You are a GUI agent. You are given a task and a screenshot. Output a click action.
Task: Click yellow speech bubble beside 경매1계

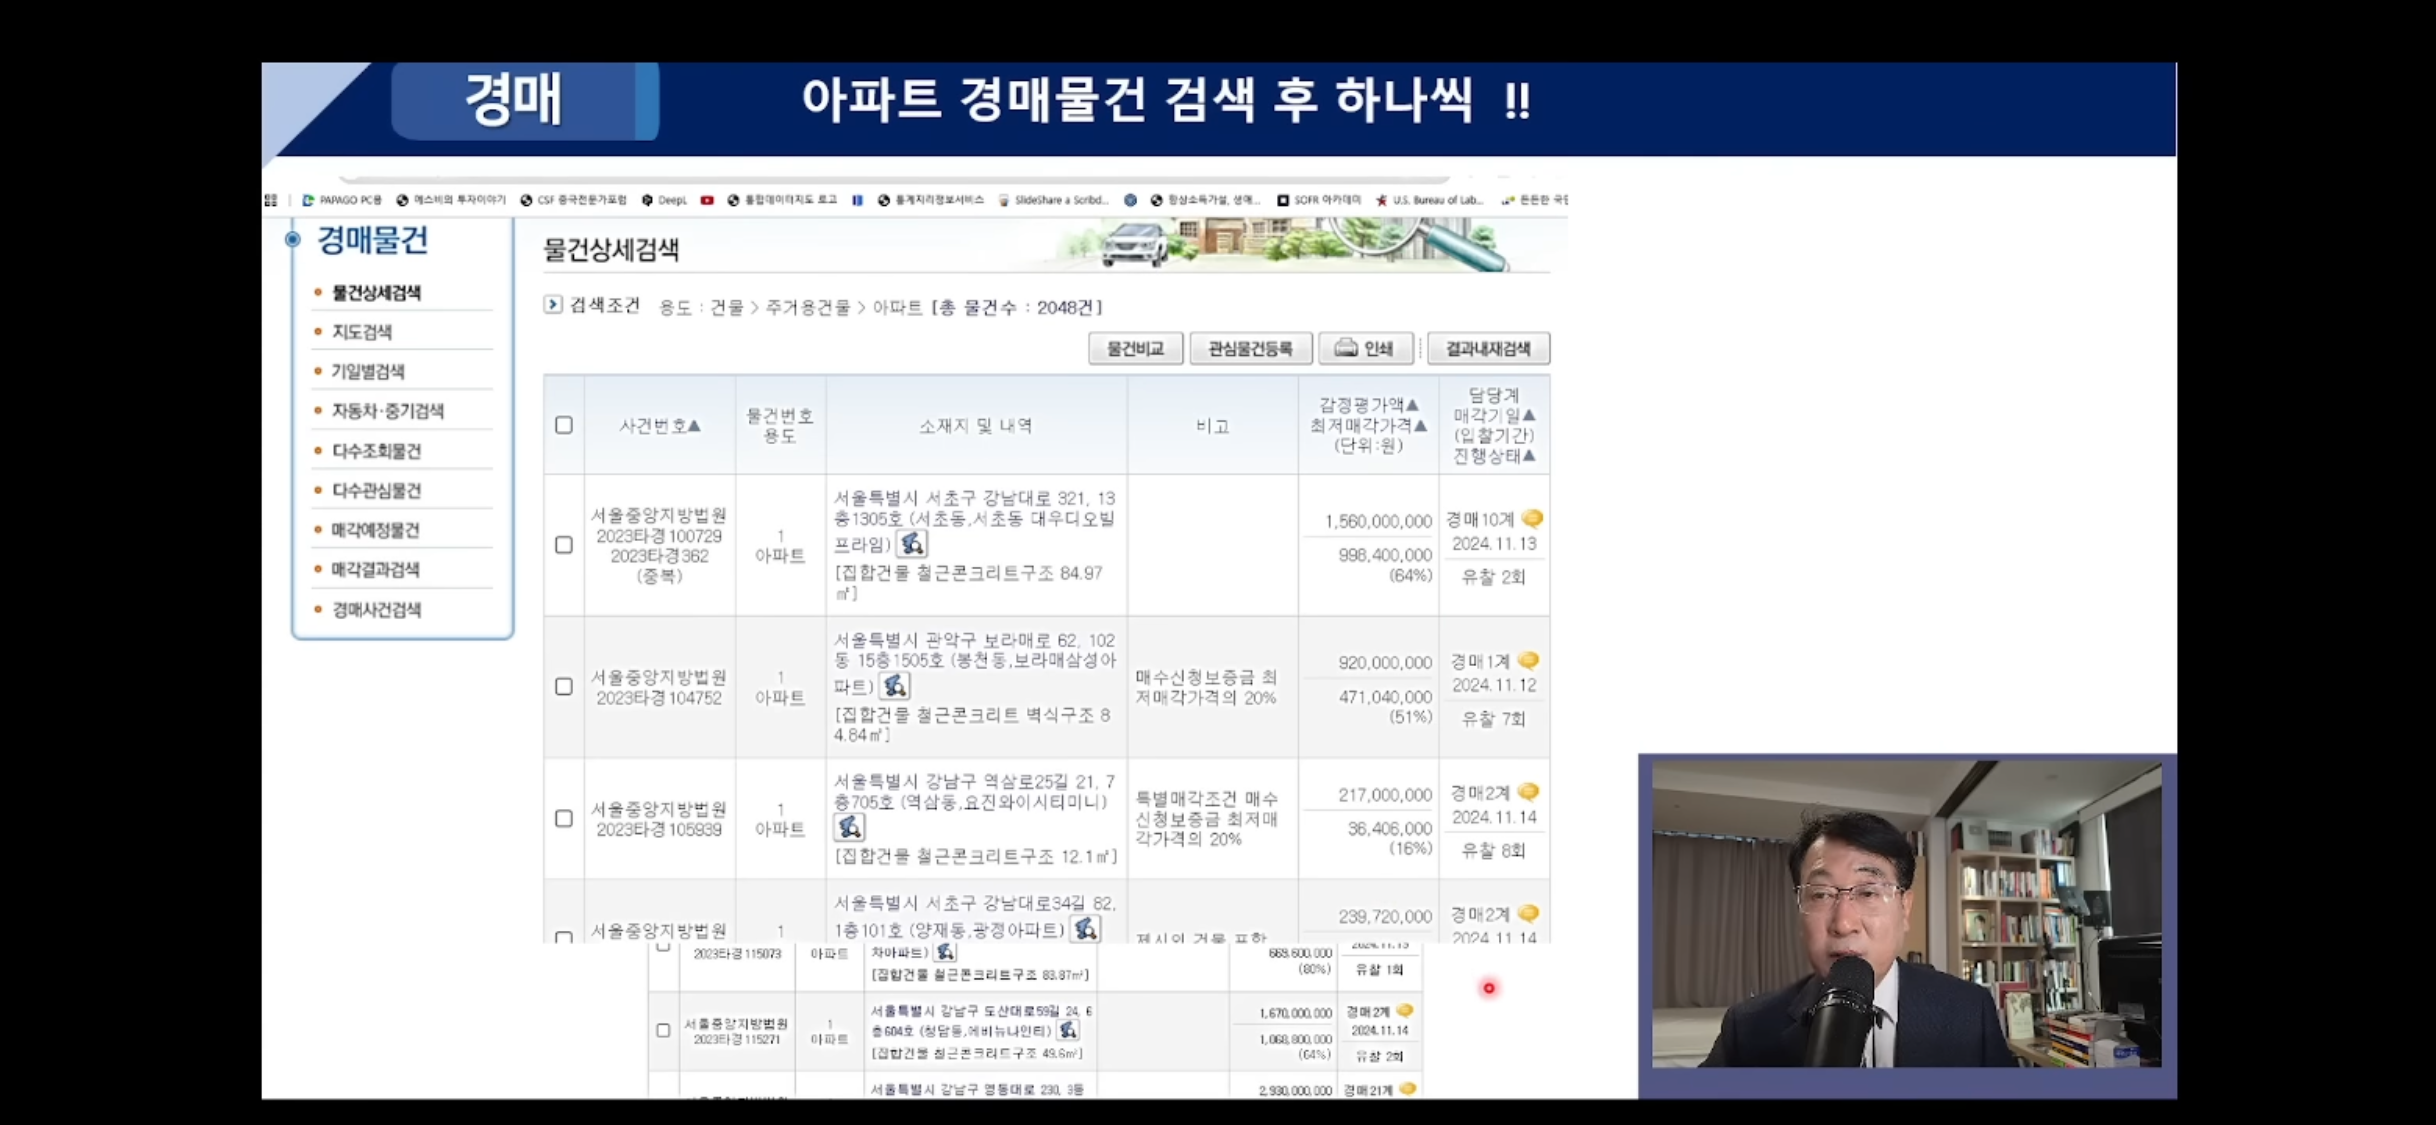[1528, 661]
